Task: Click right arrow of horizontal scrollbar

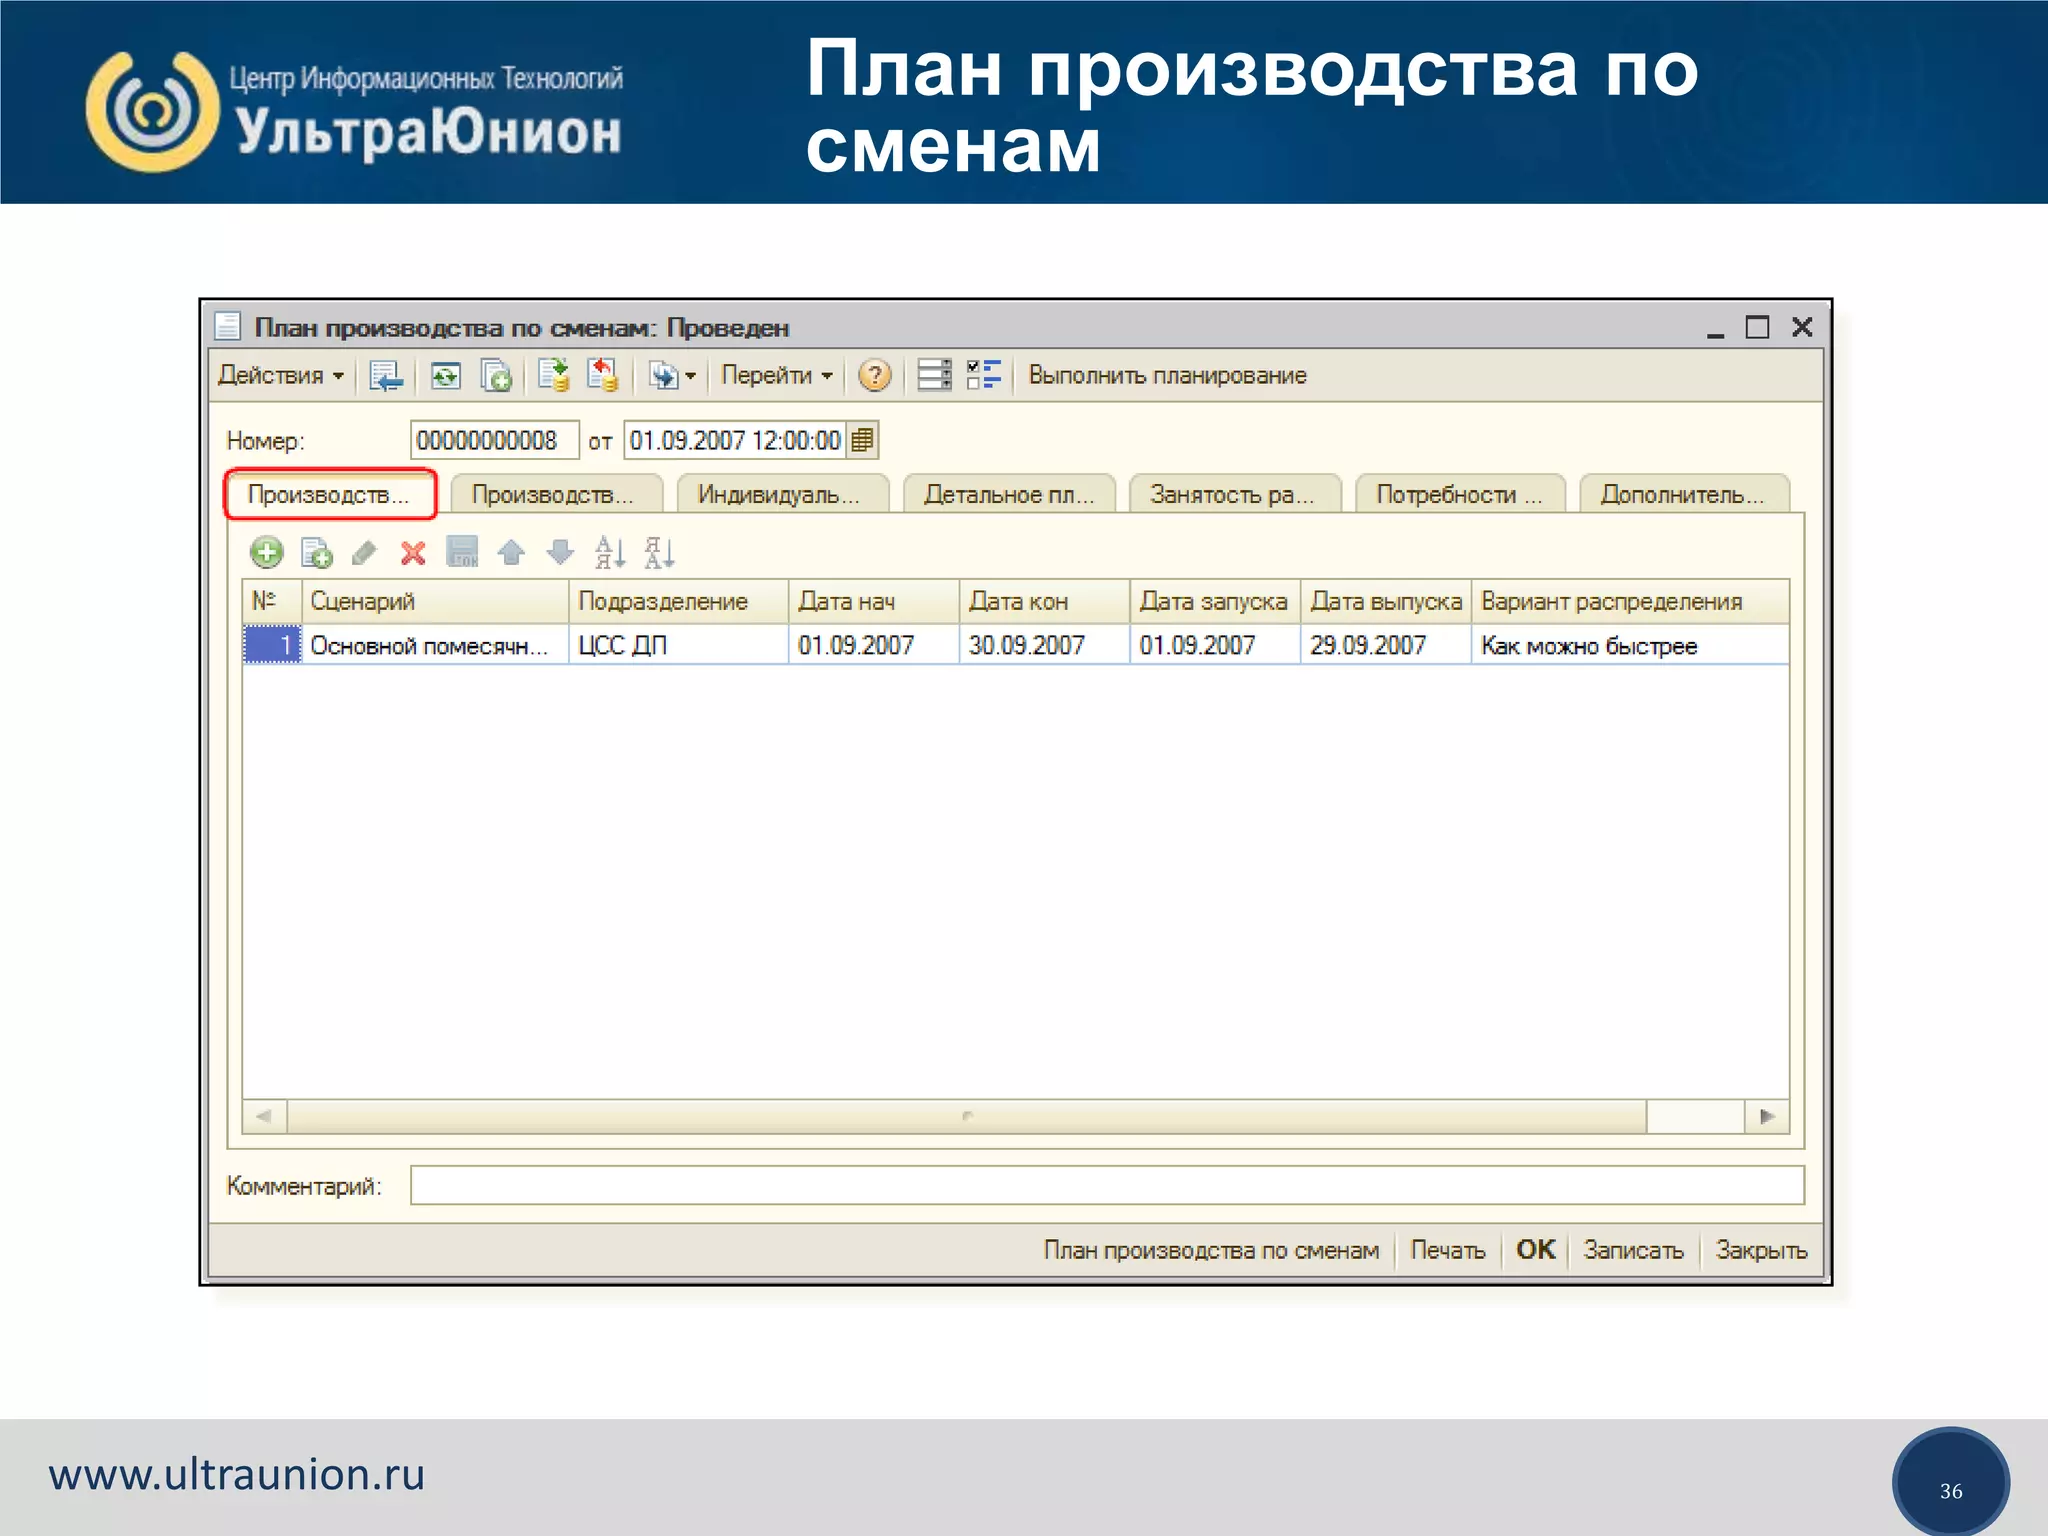Action: pos(1767,1116)
